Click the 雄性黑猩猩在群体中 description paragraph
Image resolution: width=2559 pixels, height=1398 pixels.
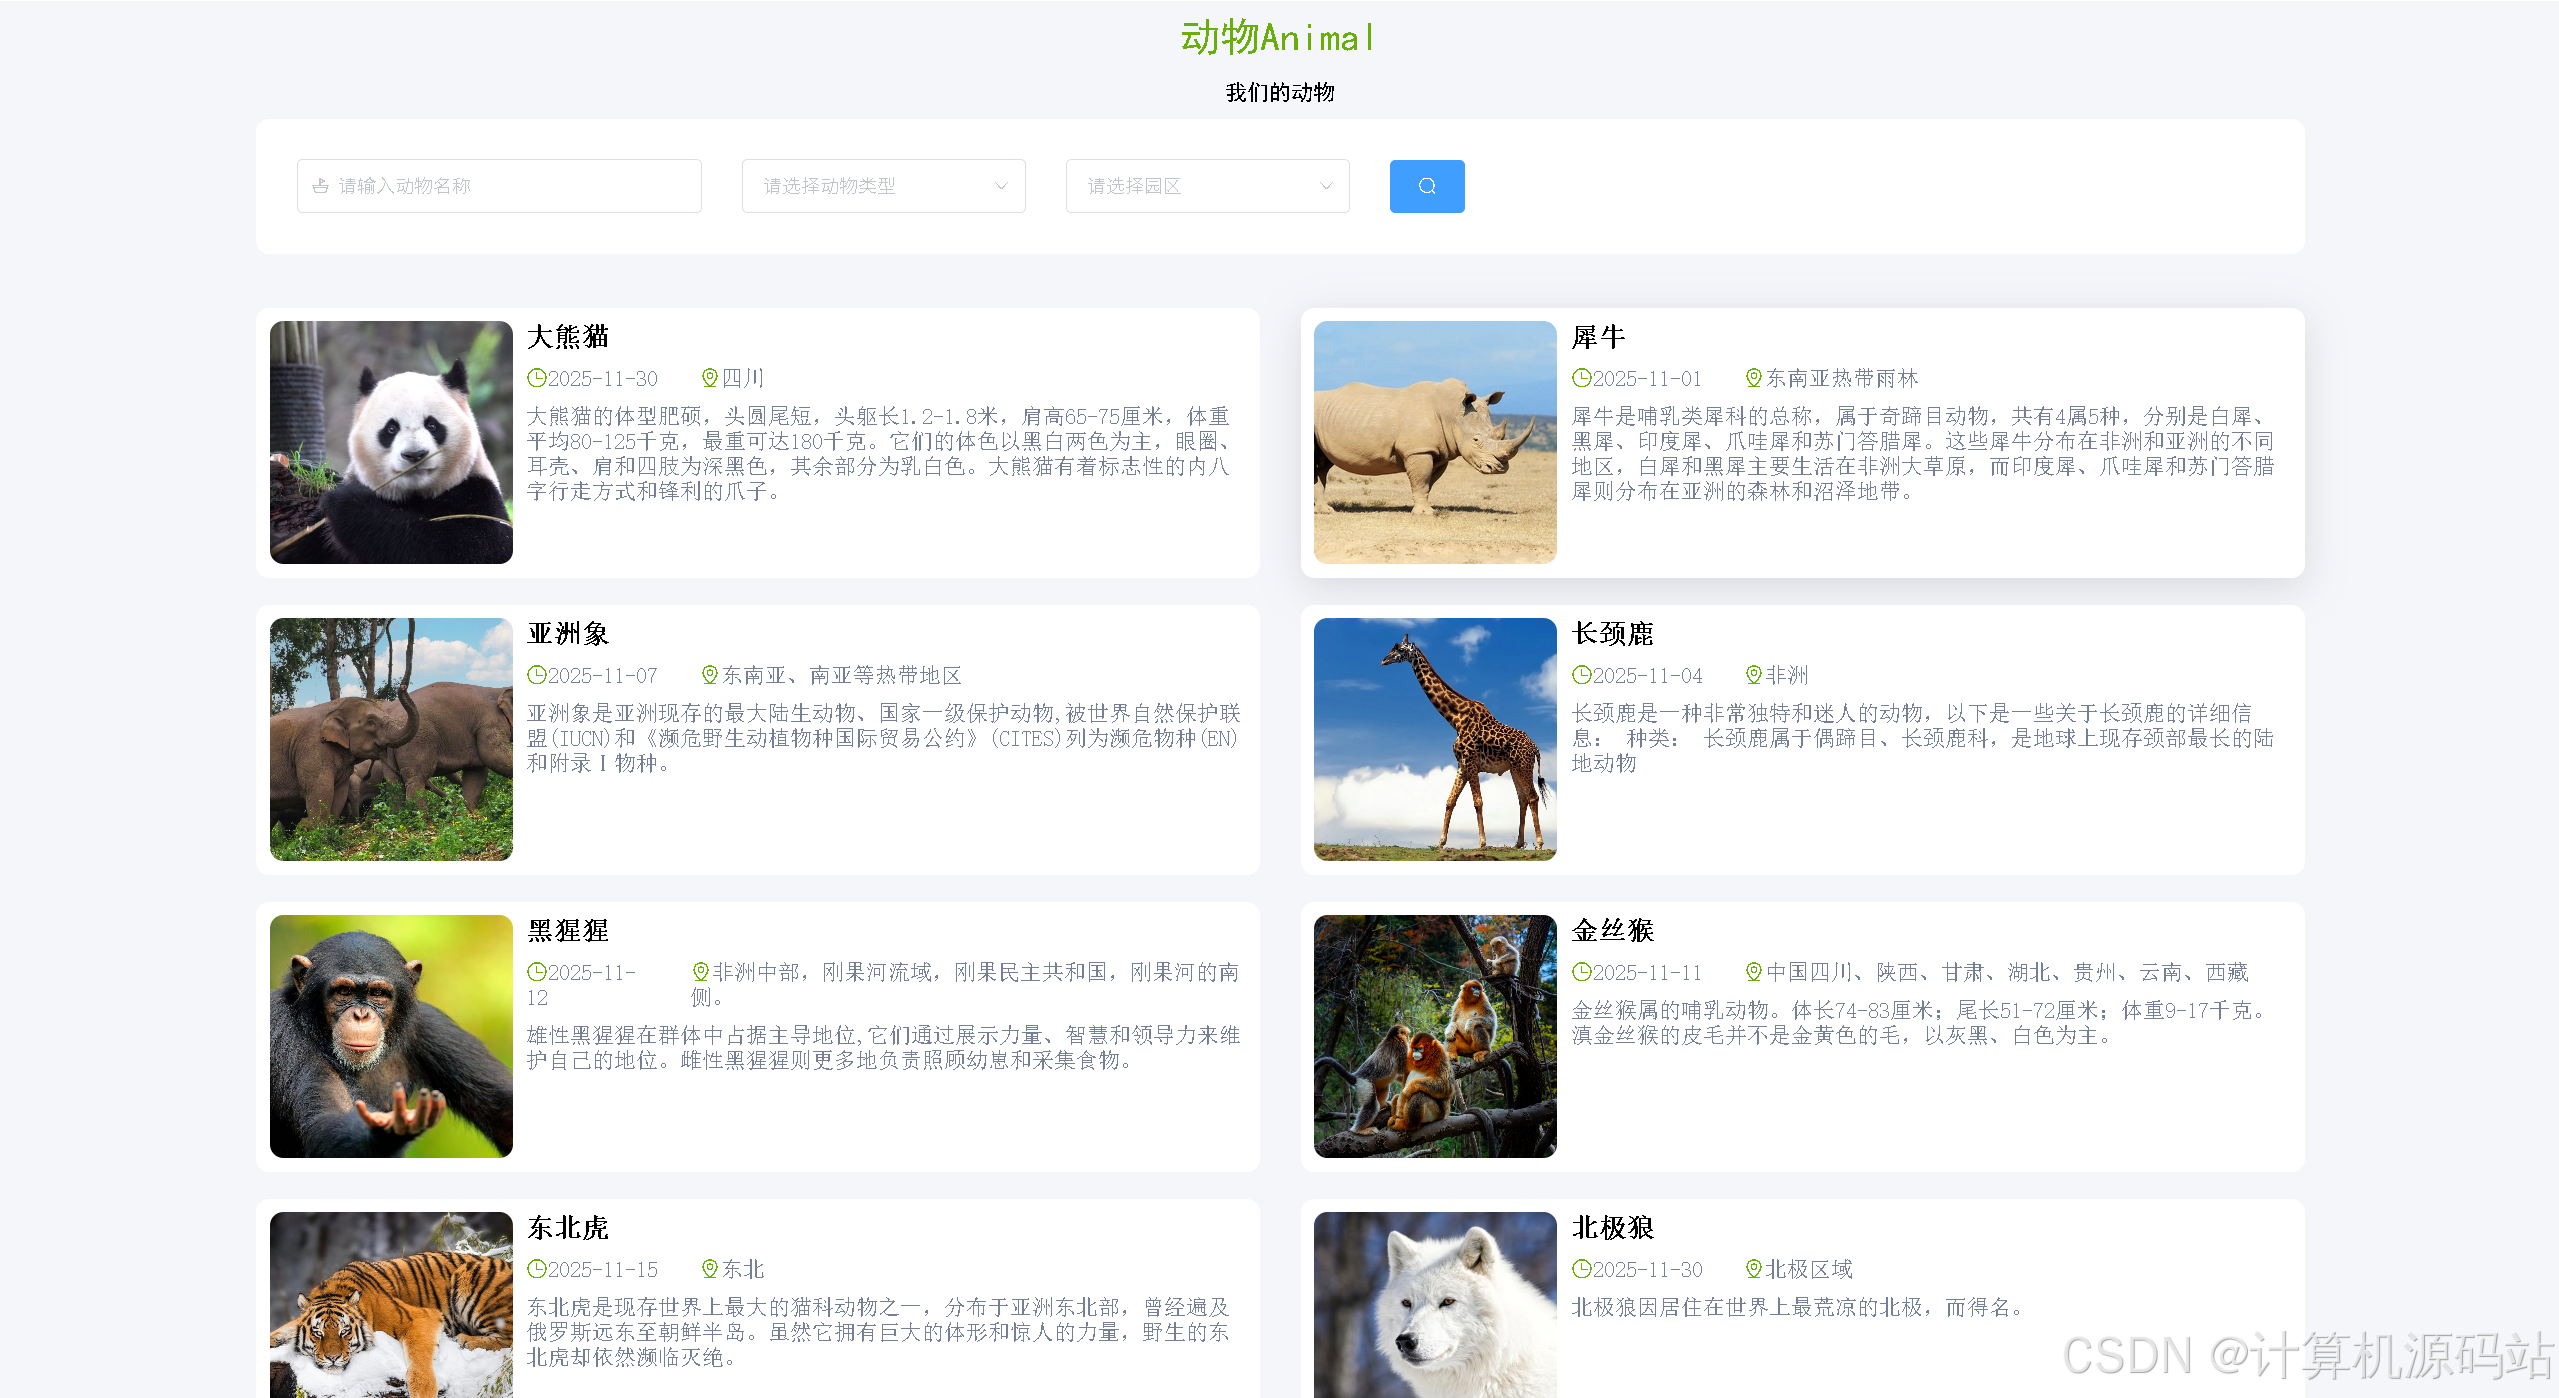click(884, 1048)
